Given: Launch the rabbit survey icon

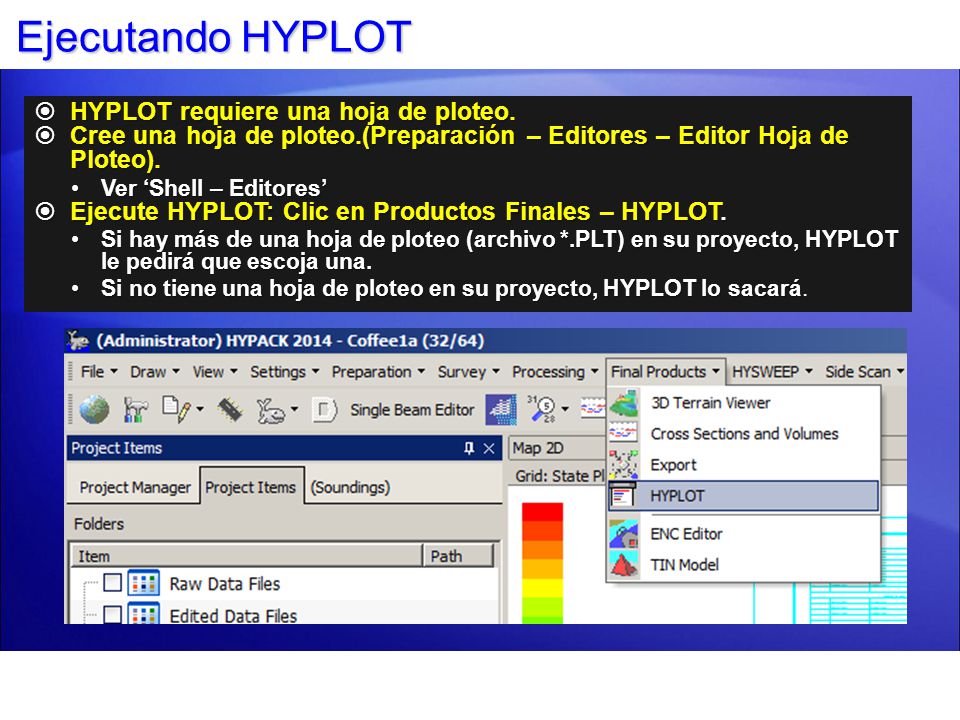Looking at the screenshot, I should point(270,410).
